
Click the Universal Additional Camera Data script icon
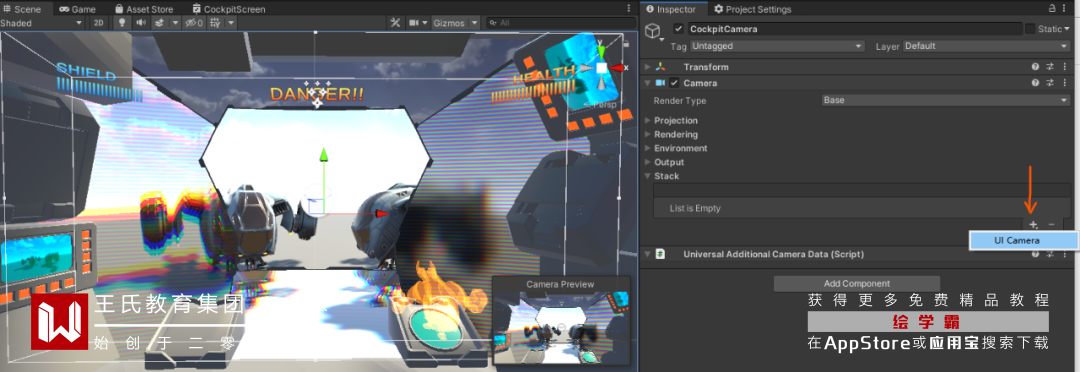(x=661, y=254)
